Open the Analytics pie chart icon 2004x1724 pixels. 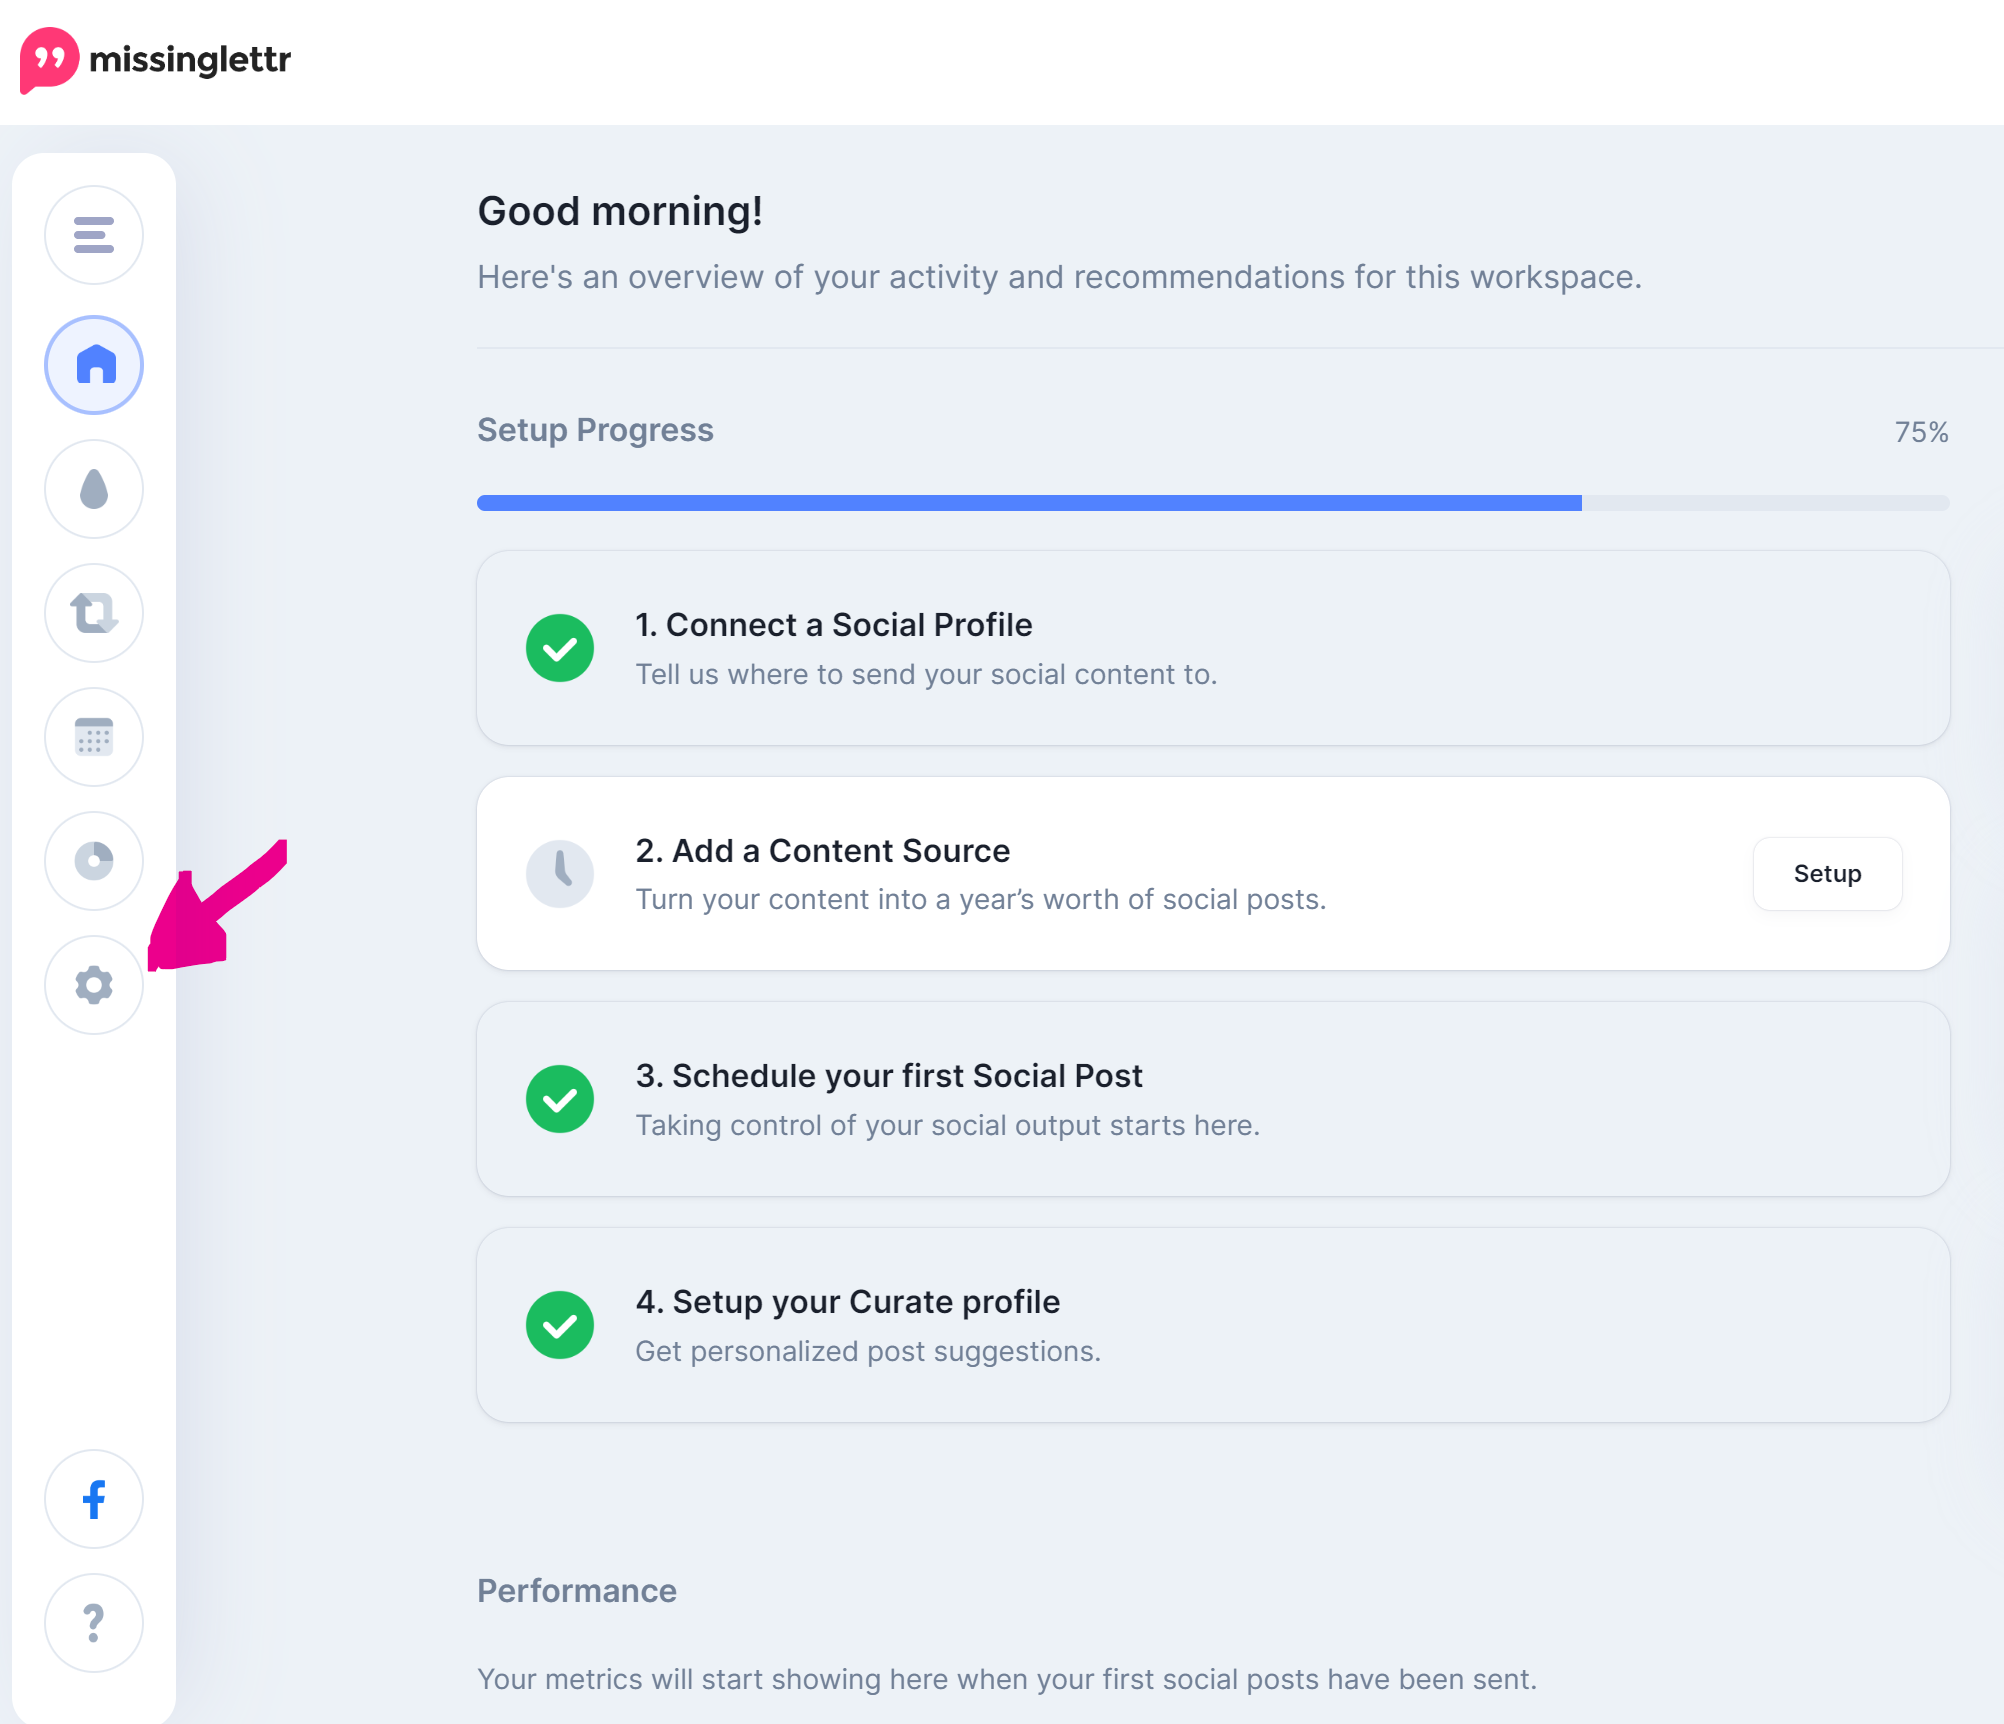pyautogui.click(x=94, y=861)
